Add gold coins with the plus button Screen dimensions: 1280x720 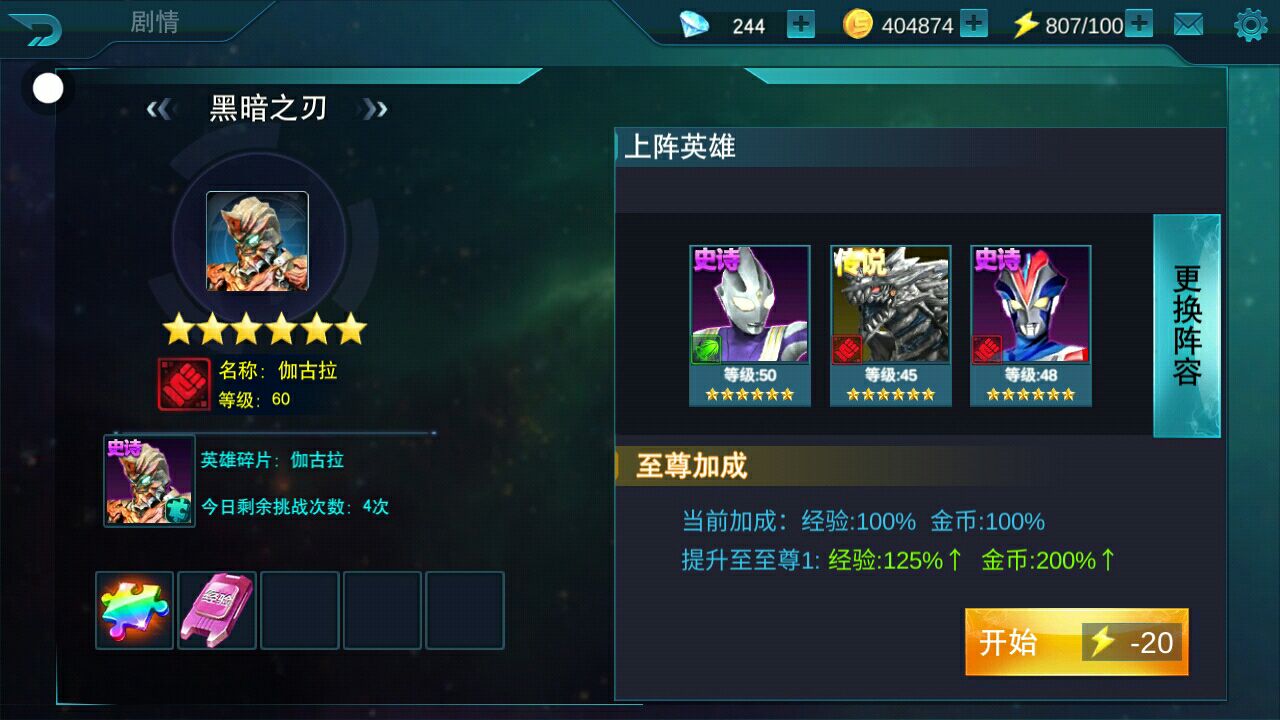coord(974,24)
